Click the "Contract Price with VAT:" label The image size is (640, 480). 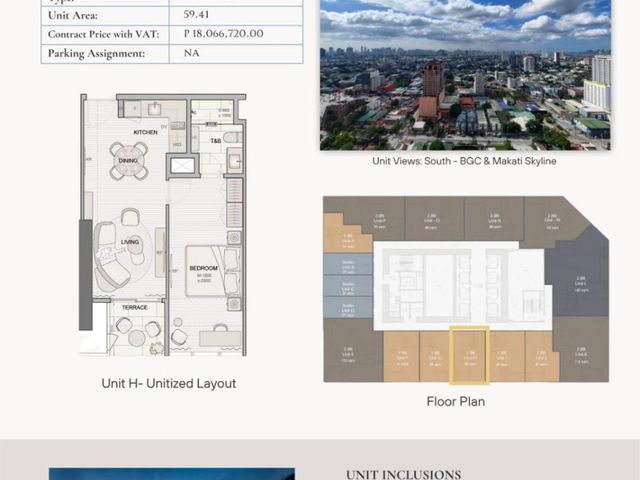103,34
